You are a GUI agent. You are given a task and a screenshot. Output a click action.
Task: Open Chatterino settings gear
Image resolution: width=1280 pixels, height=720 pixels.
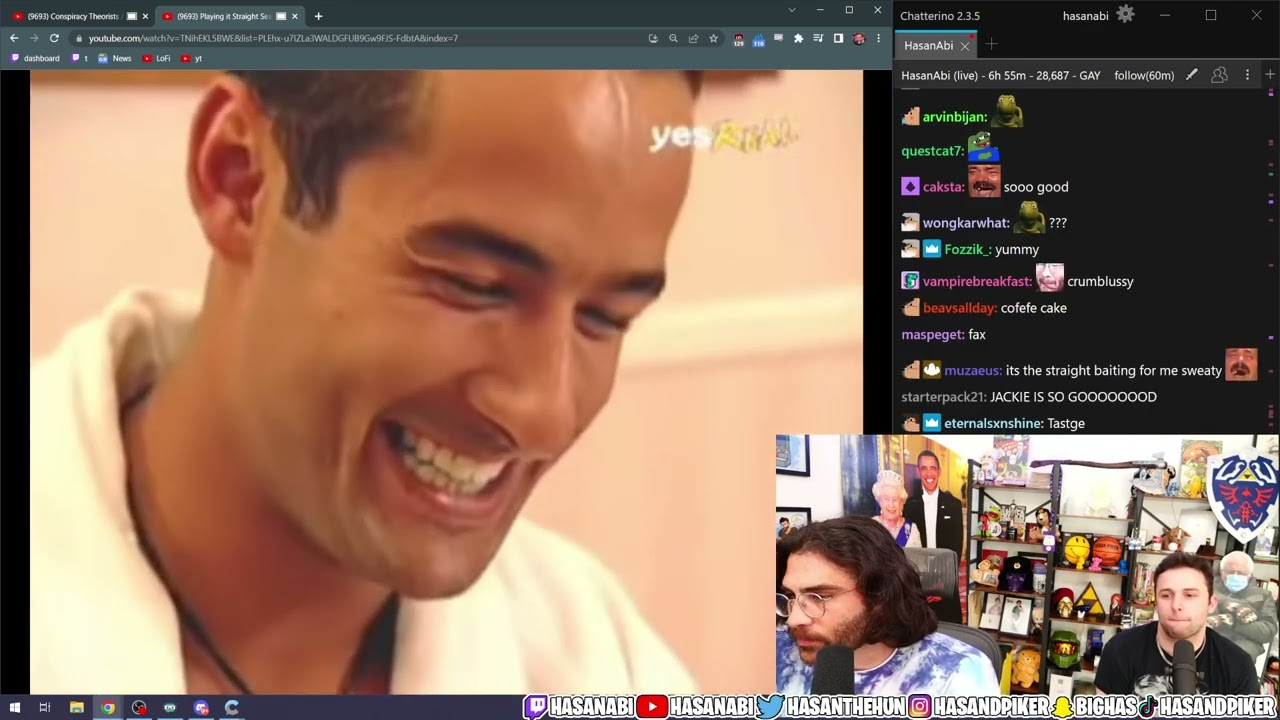1125,15
